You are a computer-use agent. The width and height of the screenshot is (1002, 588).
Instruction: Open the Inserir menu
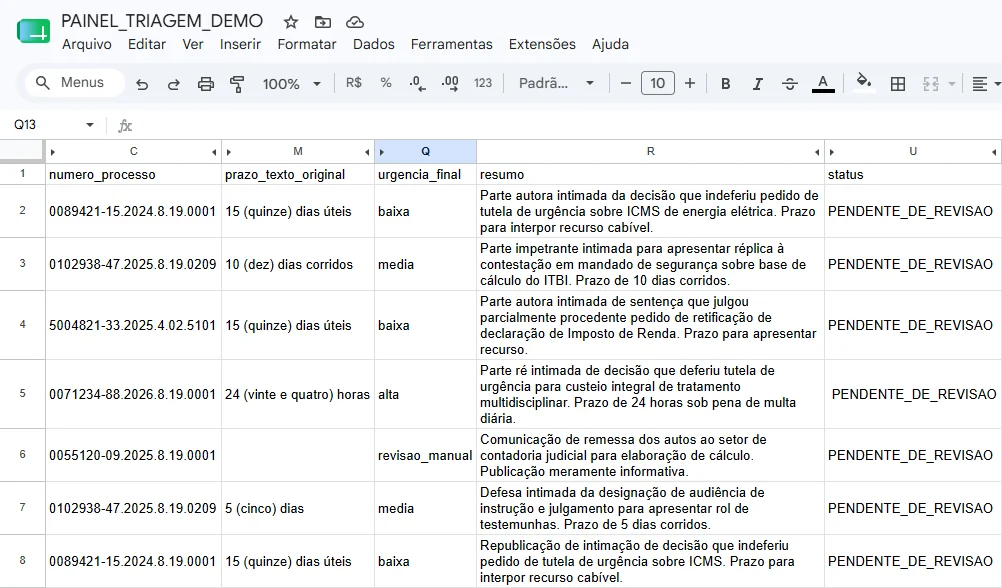tap(240, 44)
